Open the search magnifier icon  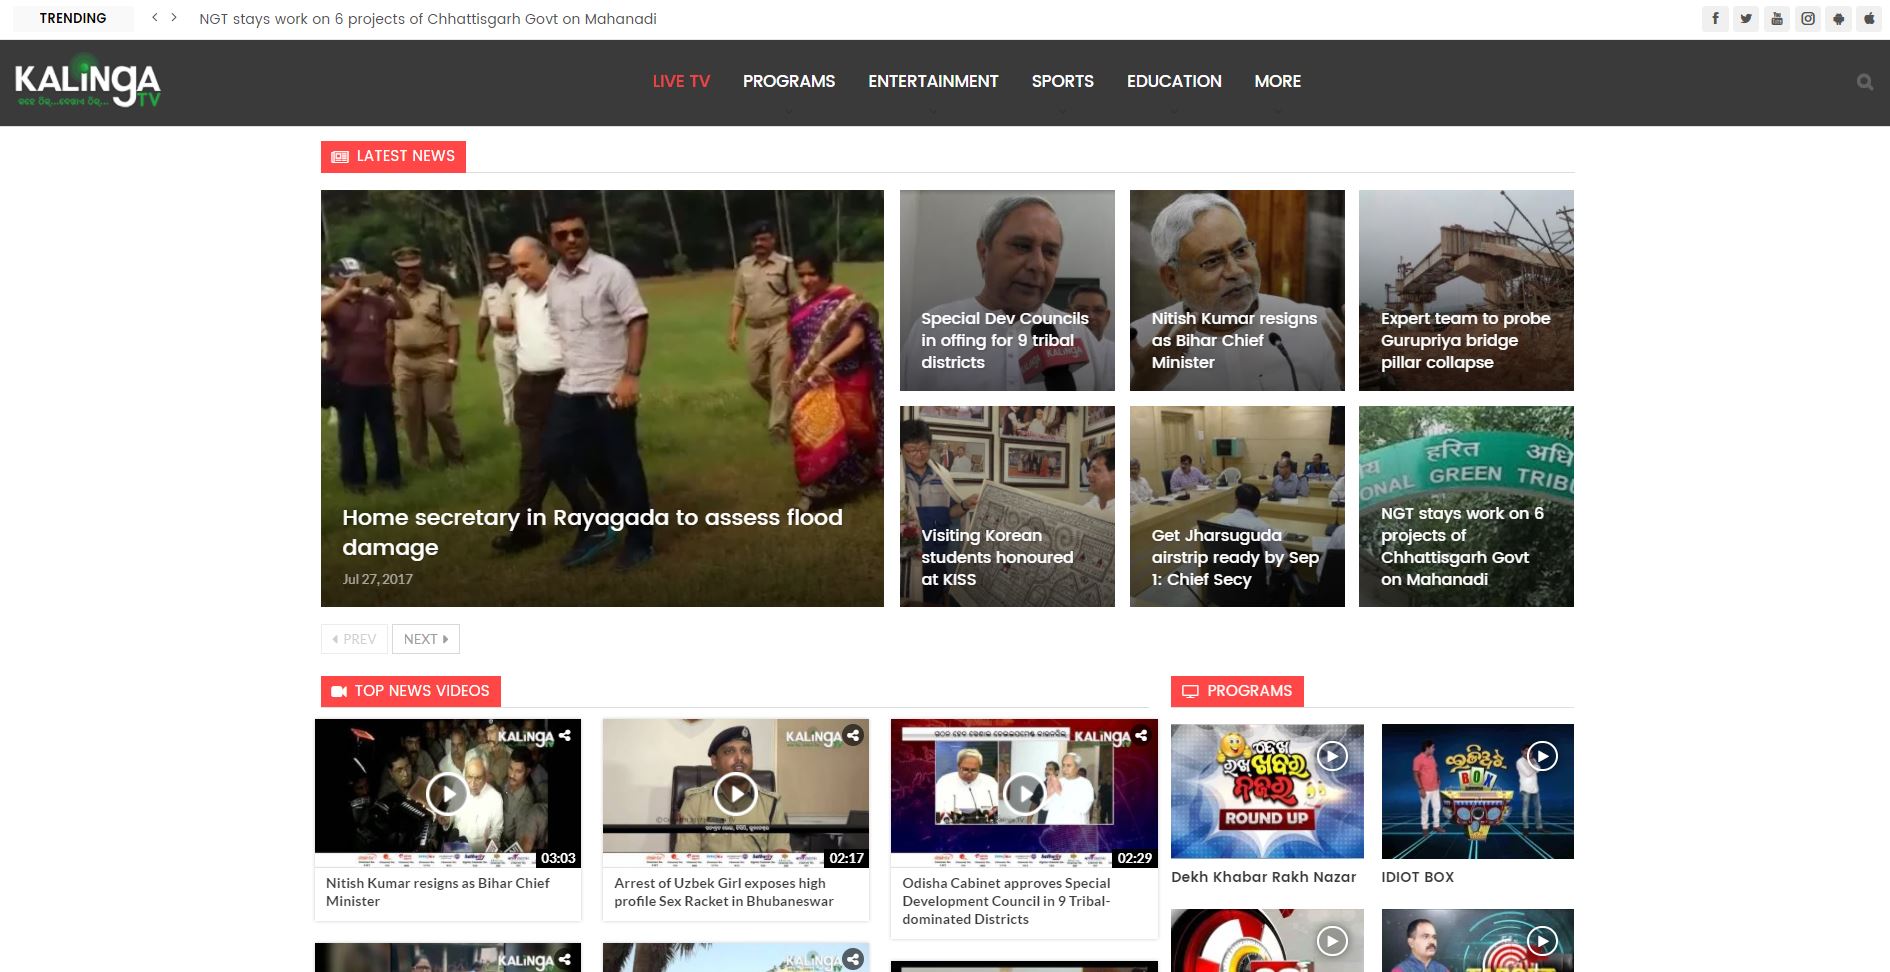pyautogui.click(x=1865, y=82)
